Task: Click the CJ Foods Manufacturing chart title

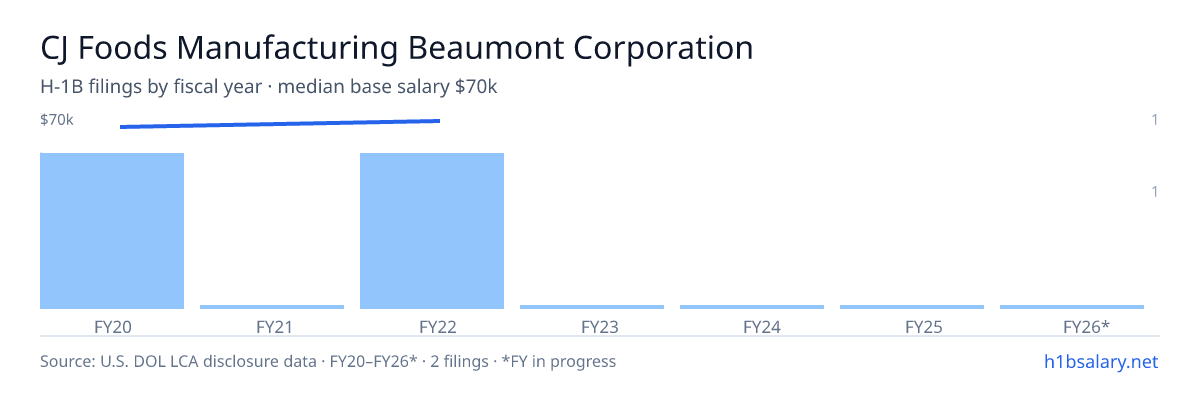Action: (396, 47)
